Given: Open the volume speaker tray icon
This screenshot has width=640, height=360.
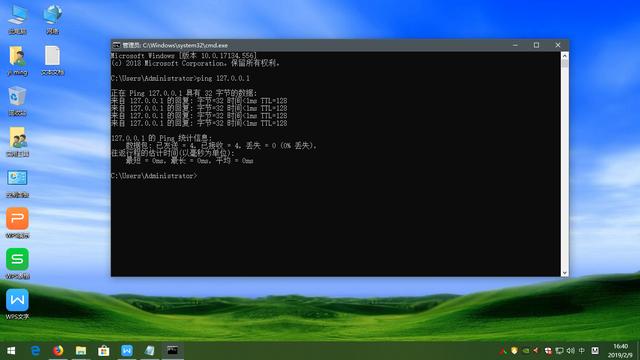Looking at the screenshot, I should tap(571, 351).
